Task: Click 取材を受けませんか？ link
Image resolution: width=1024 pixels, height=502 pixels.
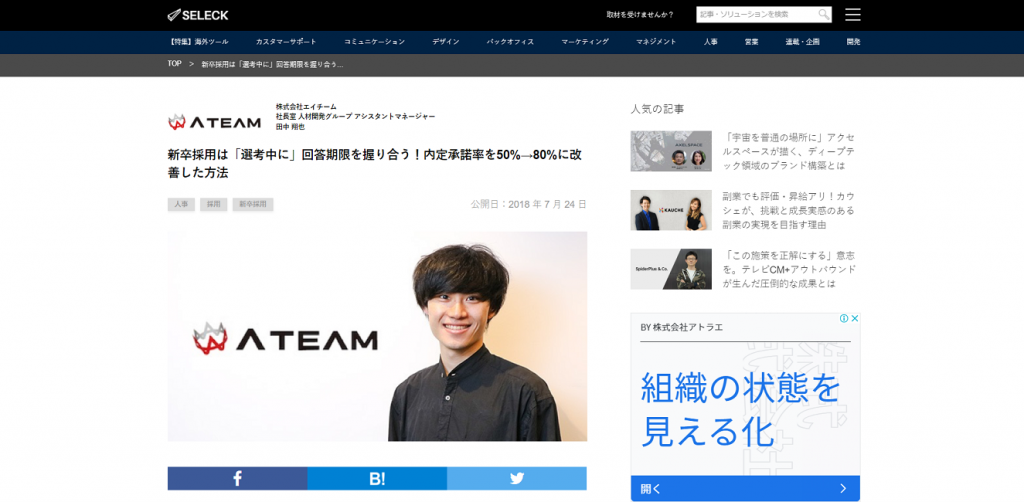Action: click(x=639, y=14)
